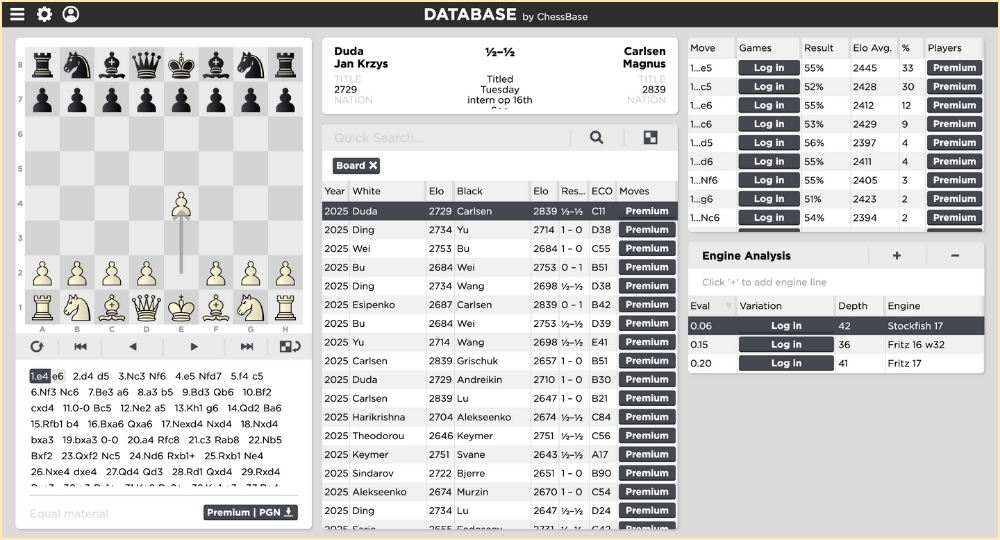The image size is (1000, 540).
Task: Click Premium moves for Theodorou vs Keymer
Action: click(x=647, y=436)
